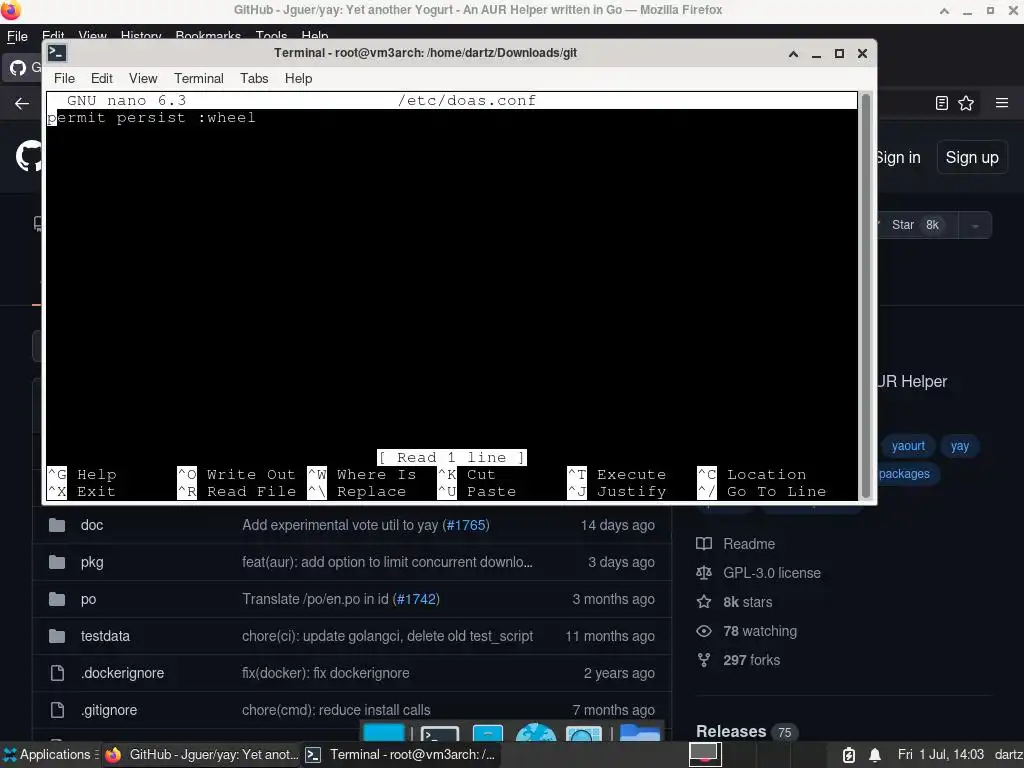Place cursor on 'permit persist :wheel' line
1024x768 pixels.
(x=152, y=118)
